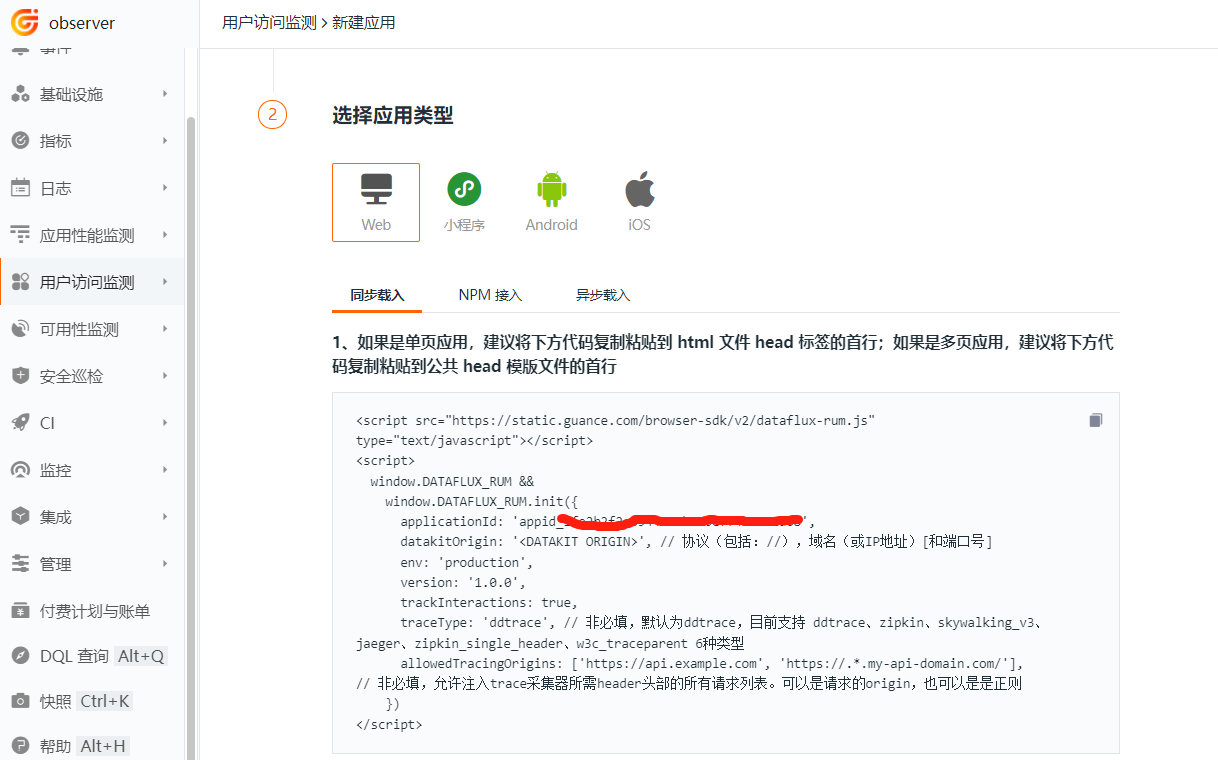Expand the 安全巡检 submenu arrow

[x=165, y=376]
